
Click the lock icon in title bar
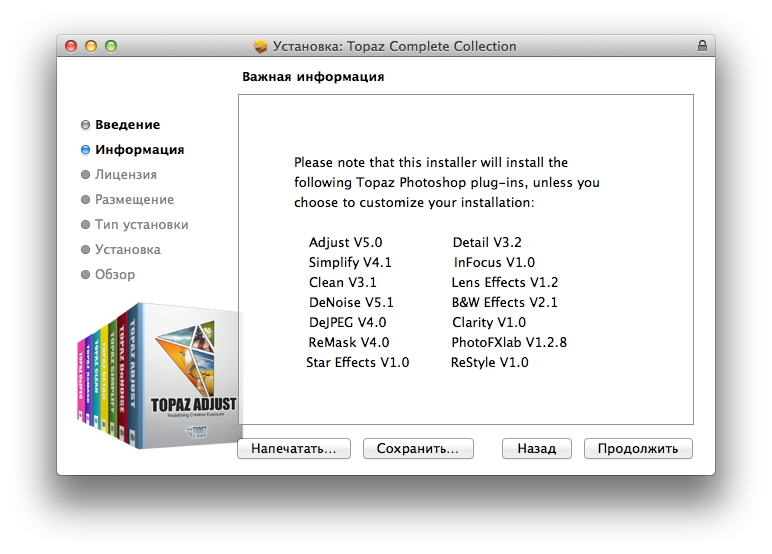pos(702,46)
